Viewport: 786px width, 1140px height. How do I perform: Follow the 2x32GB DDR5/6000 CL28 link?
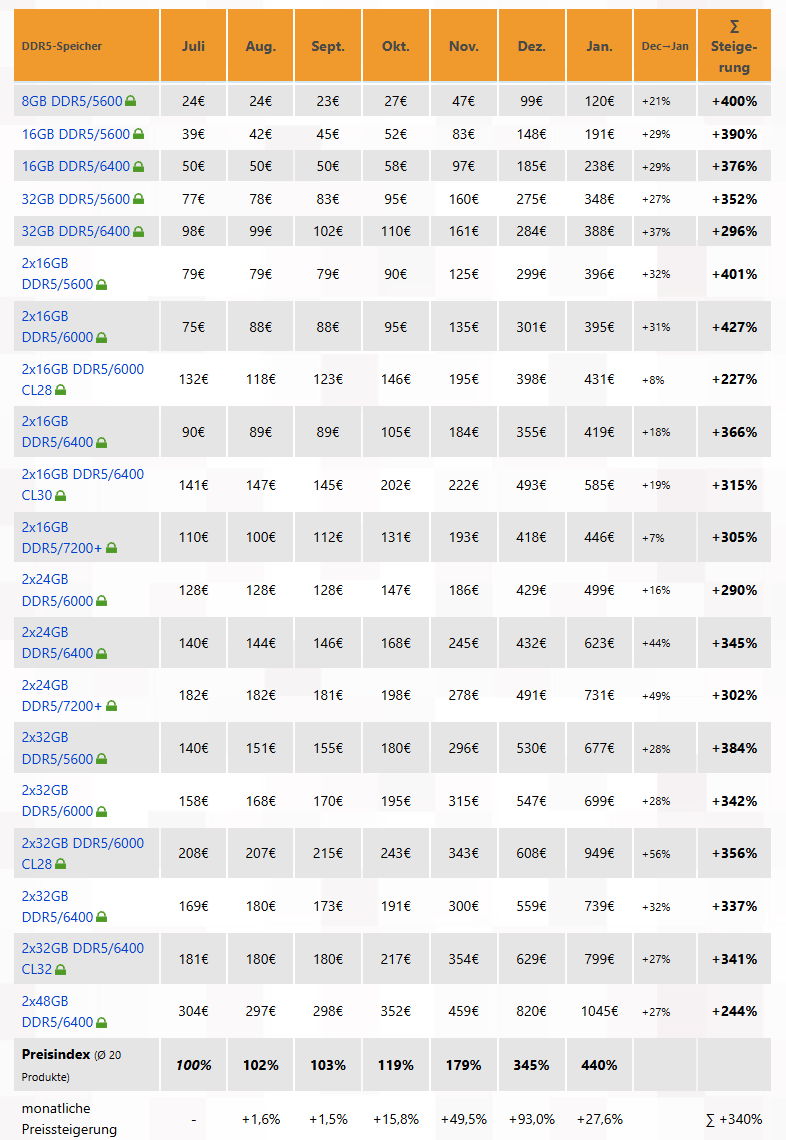83,853
